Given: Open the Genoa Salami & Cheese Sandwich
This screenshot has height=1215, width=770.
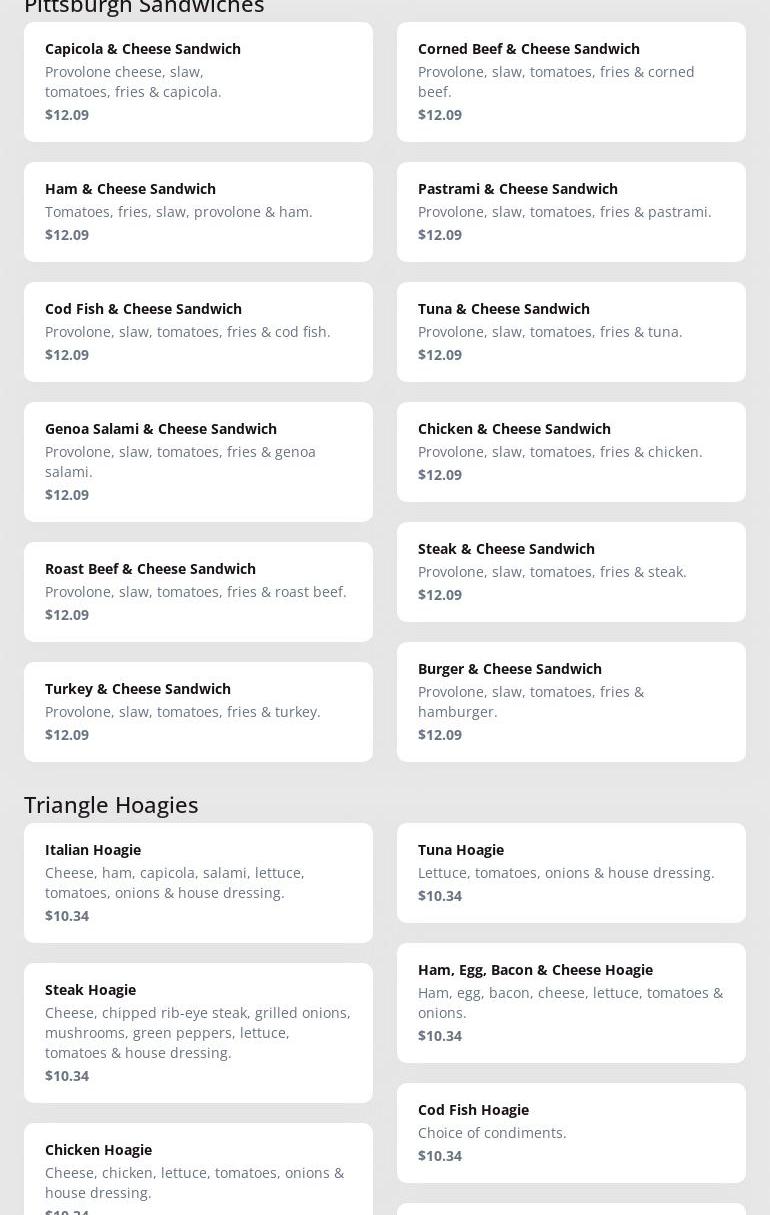Looking at the screenshot, I should tap(198, 461).
